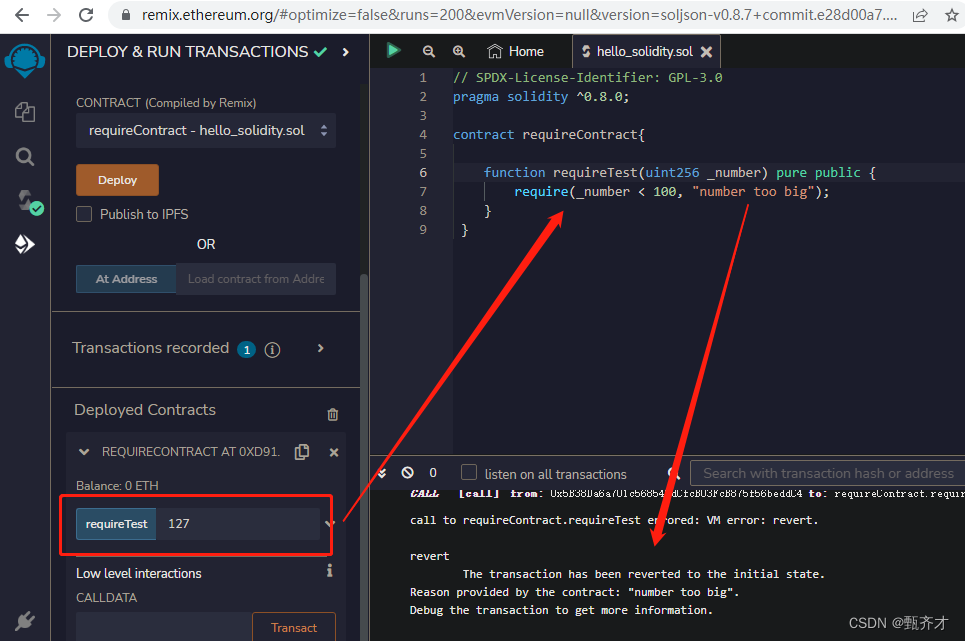Search with transaction hash or address field
The image size is (965, 641).
pyautogui.click(x=828, y=473)
